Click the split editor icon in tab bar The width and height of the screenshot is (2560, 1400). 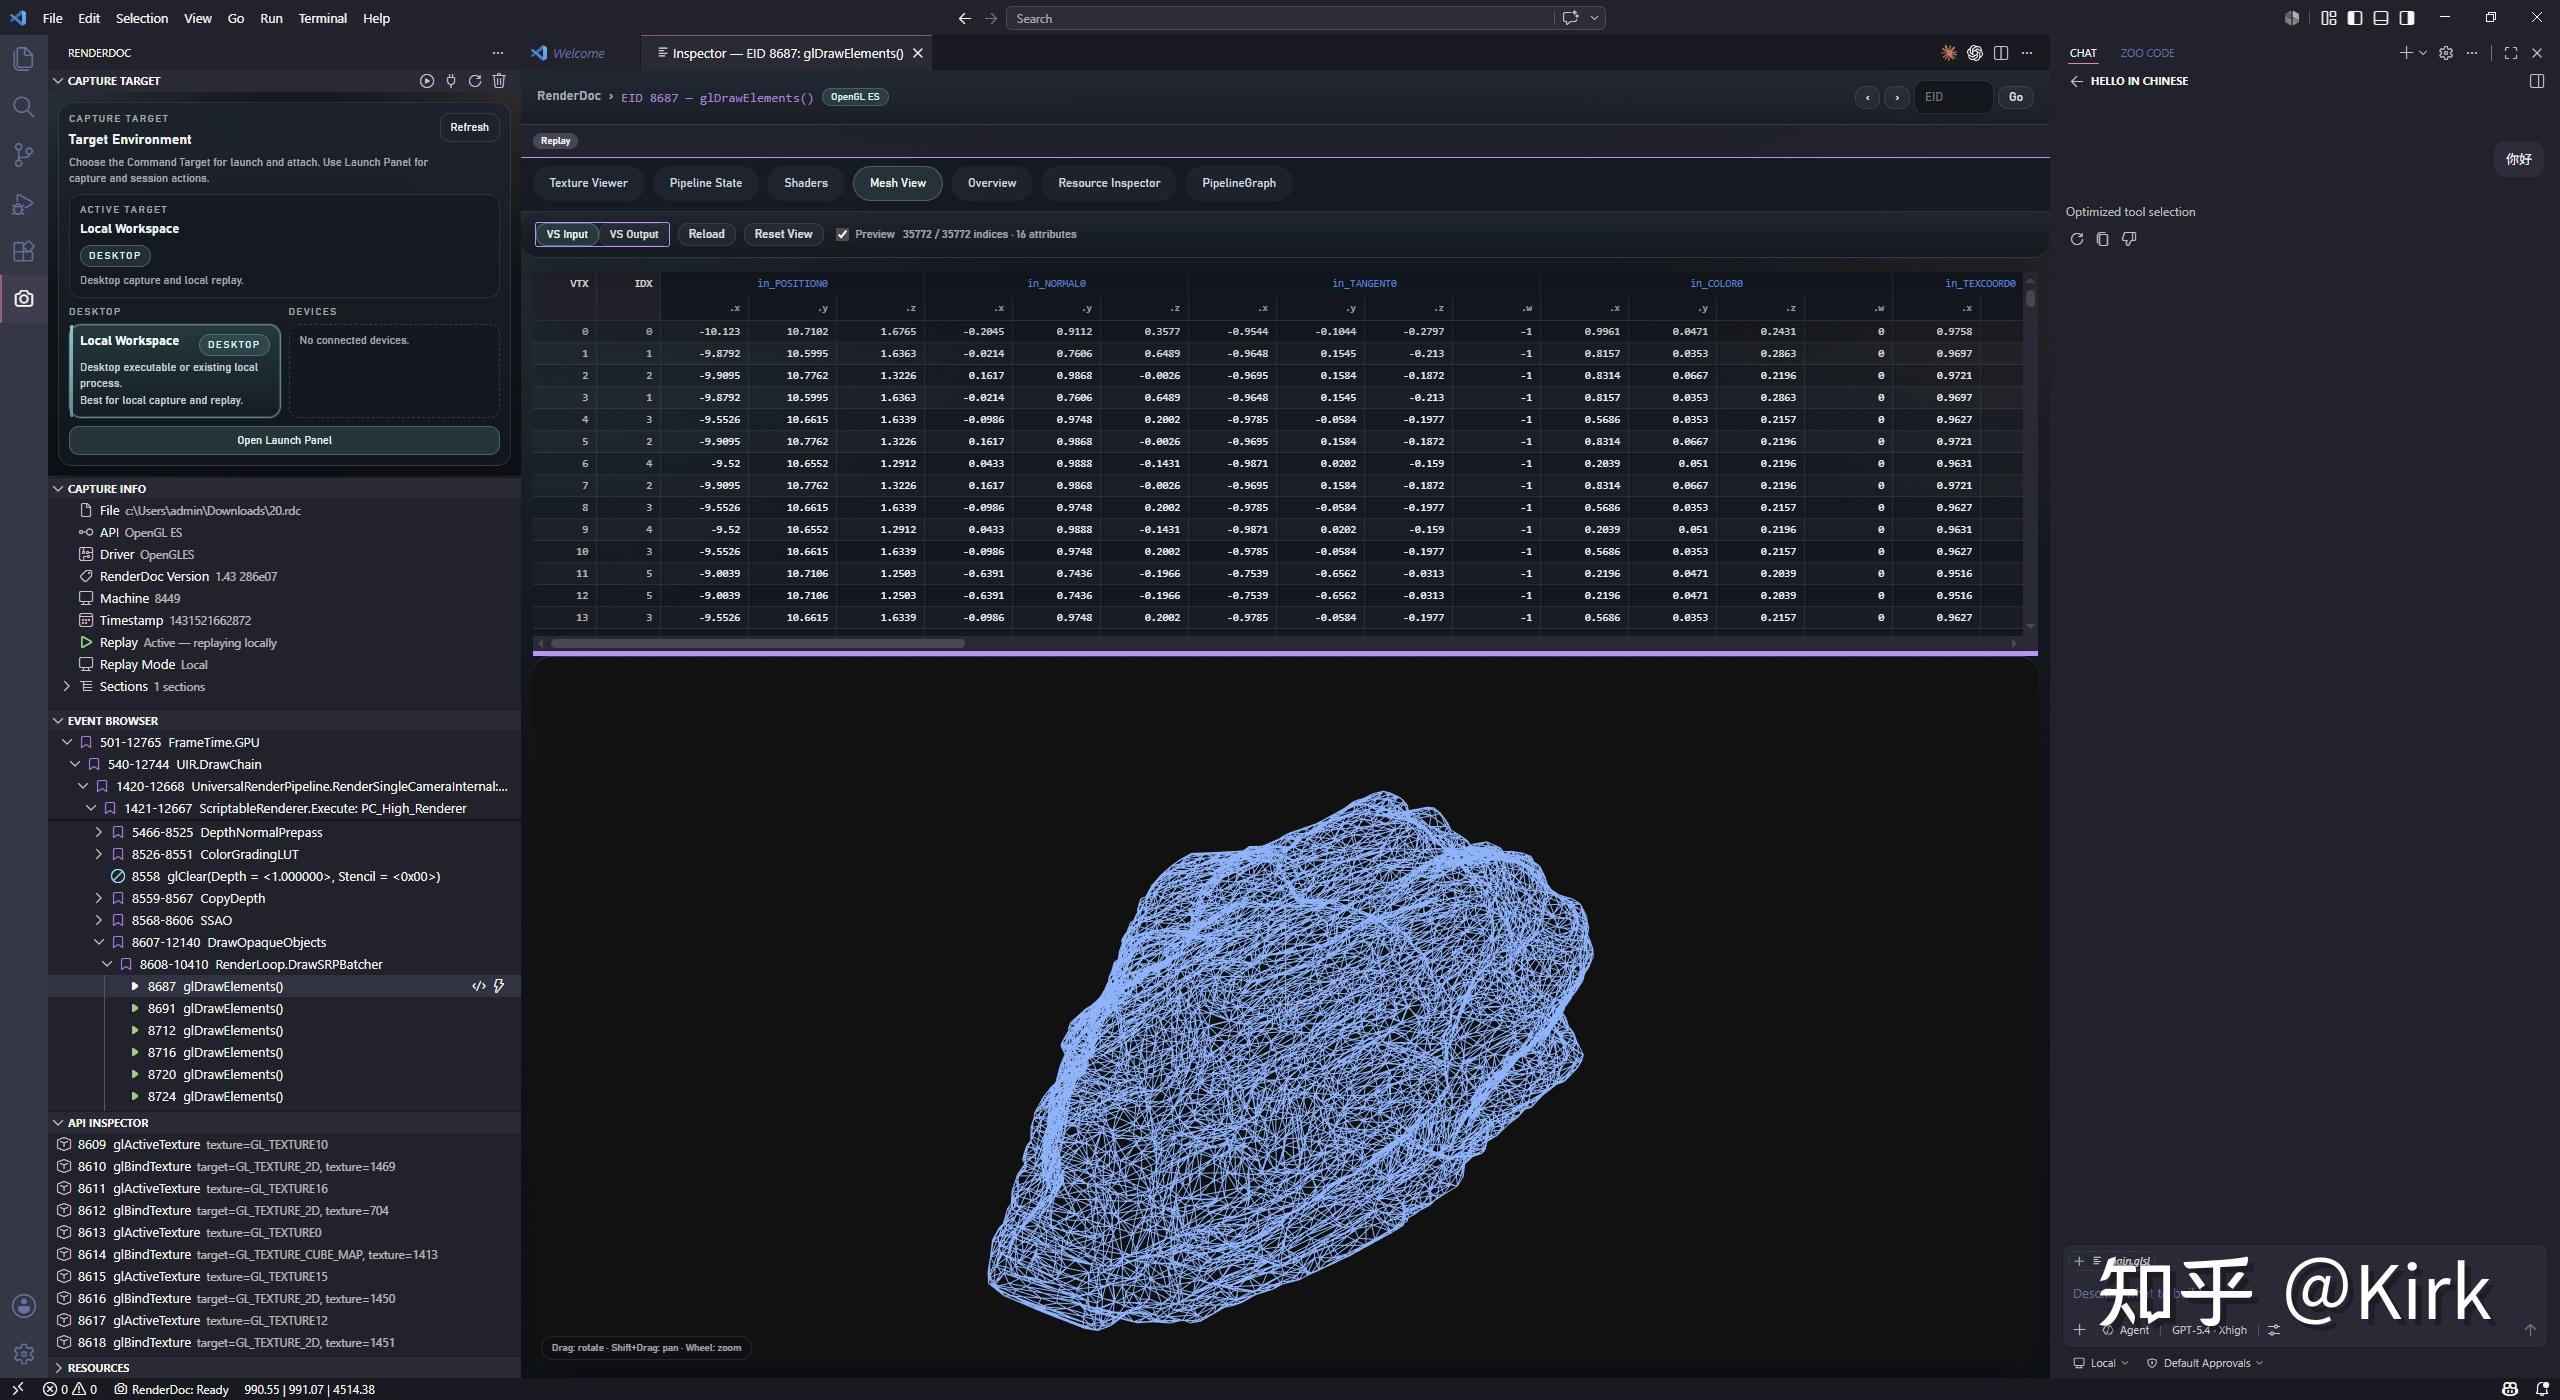(2001, 53)
